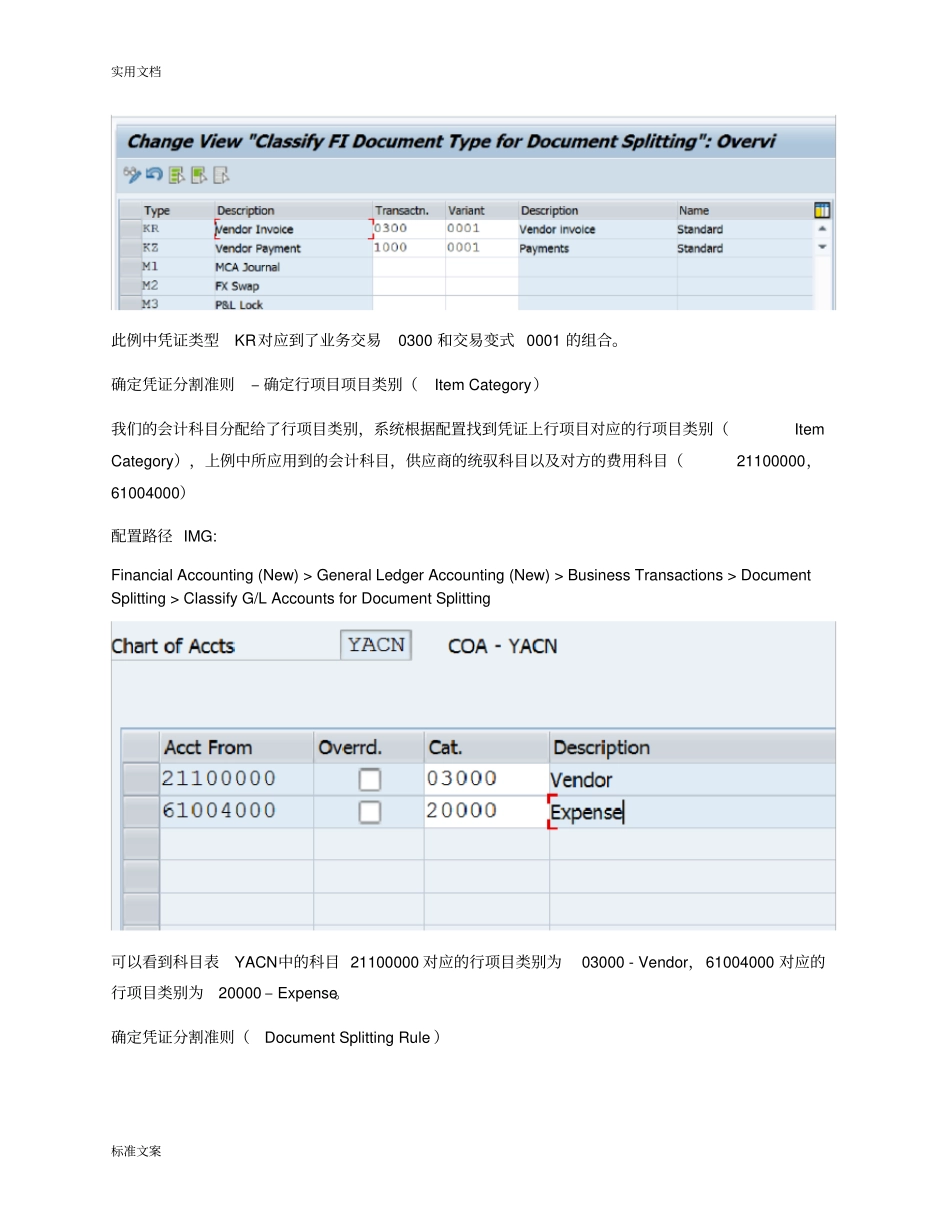Click the Payments transaction description cell

pyautogui.click(x=597, y=248)
